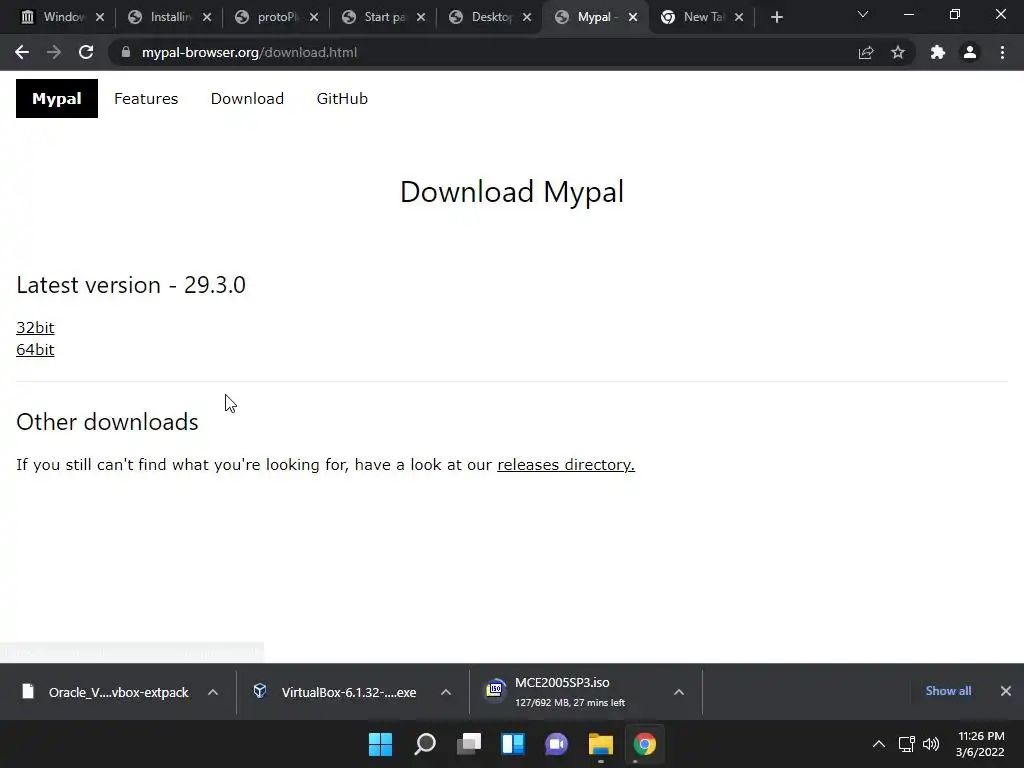Close the Start page tab

(421, 18)
